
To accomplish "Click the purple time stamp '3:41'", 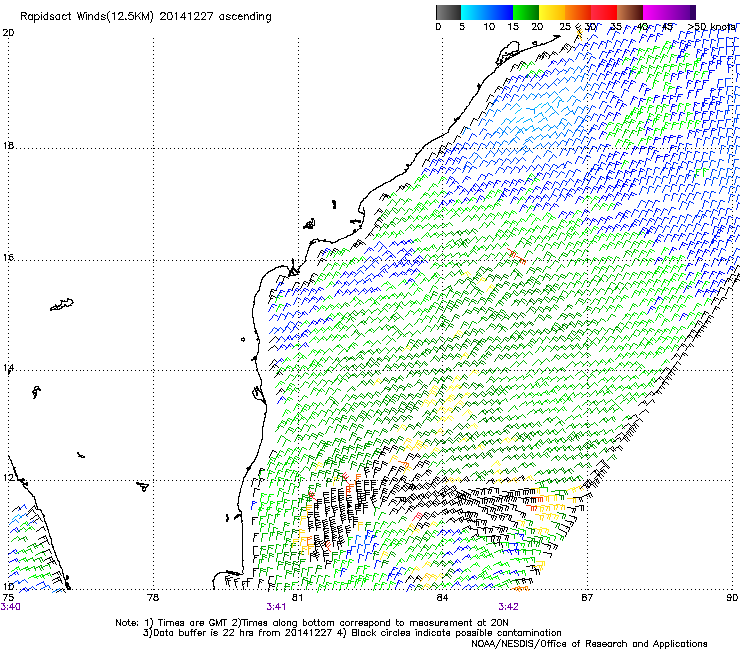I will point(276,607).
